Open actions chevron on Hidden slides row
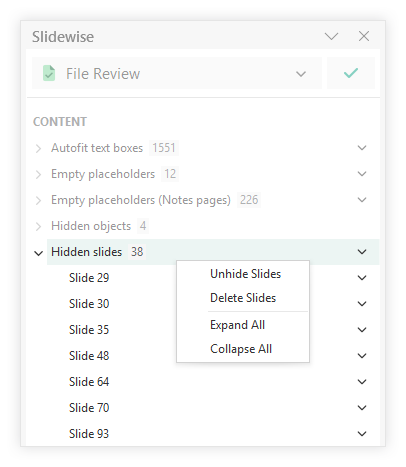Screen dimensions: 406x467 pyautogui.click(x=362, y=252)
